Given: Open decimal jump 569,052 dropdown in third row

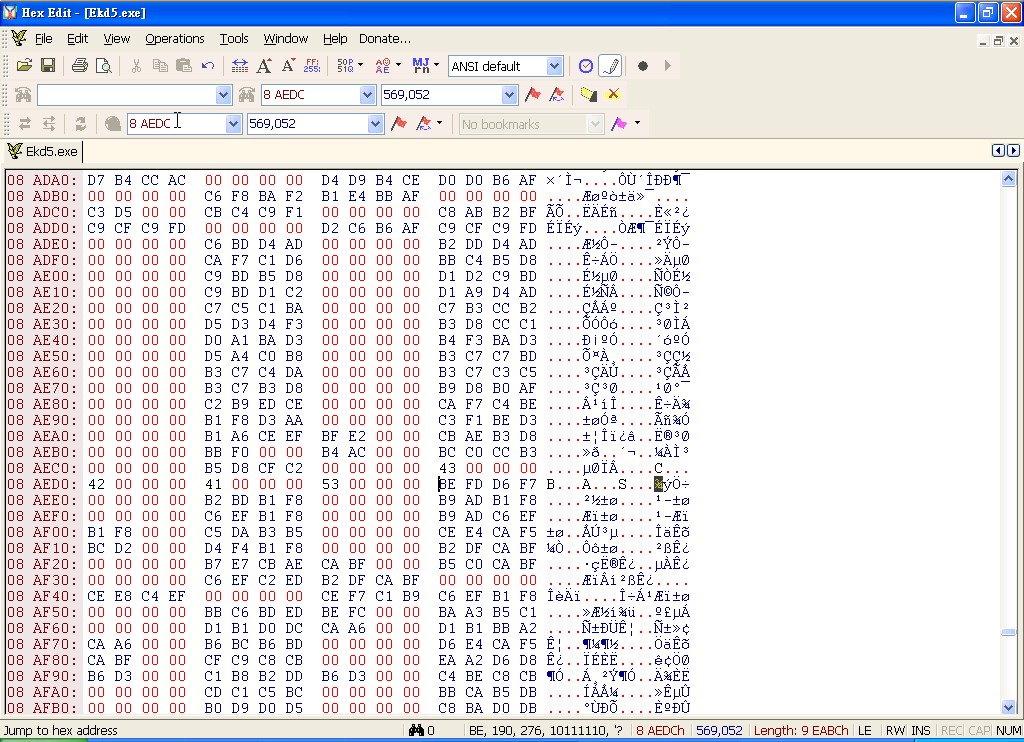Looking at the screenshot, I should pos(375,123).
